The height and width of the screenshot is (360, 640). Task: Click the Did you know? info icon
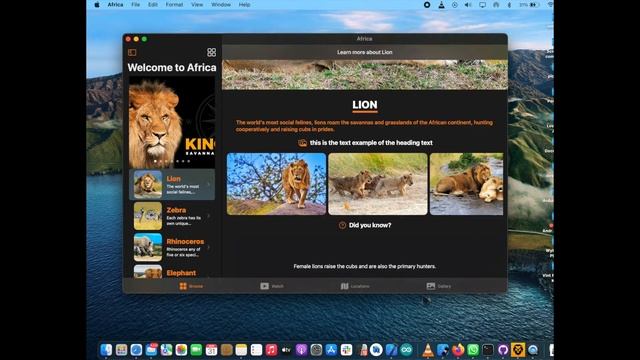(342, 225)
